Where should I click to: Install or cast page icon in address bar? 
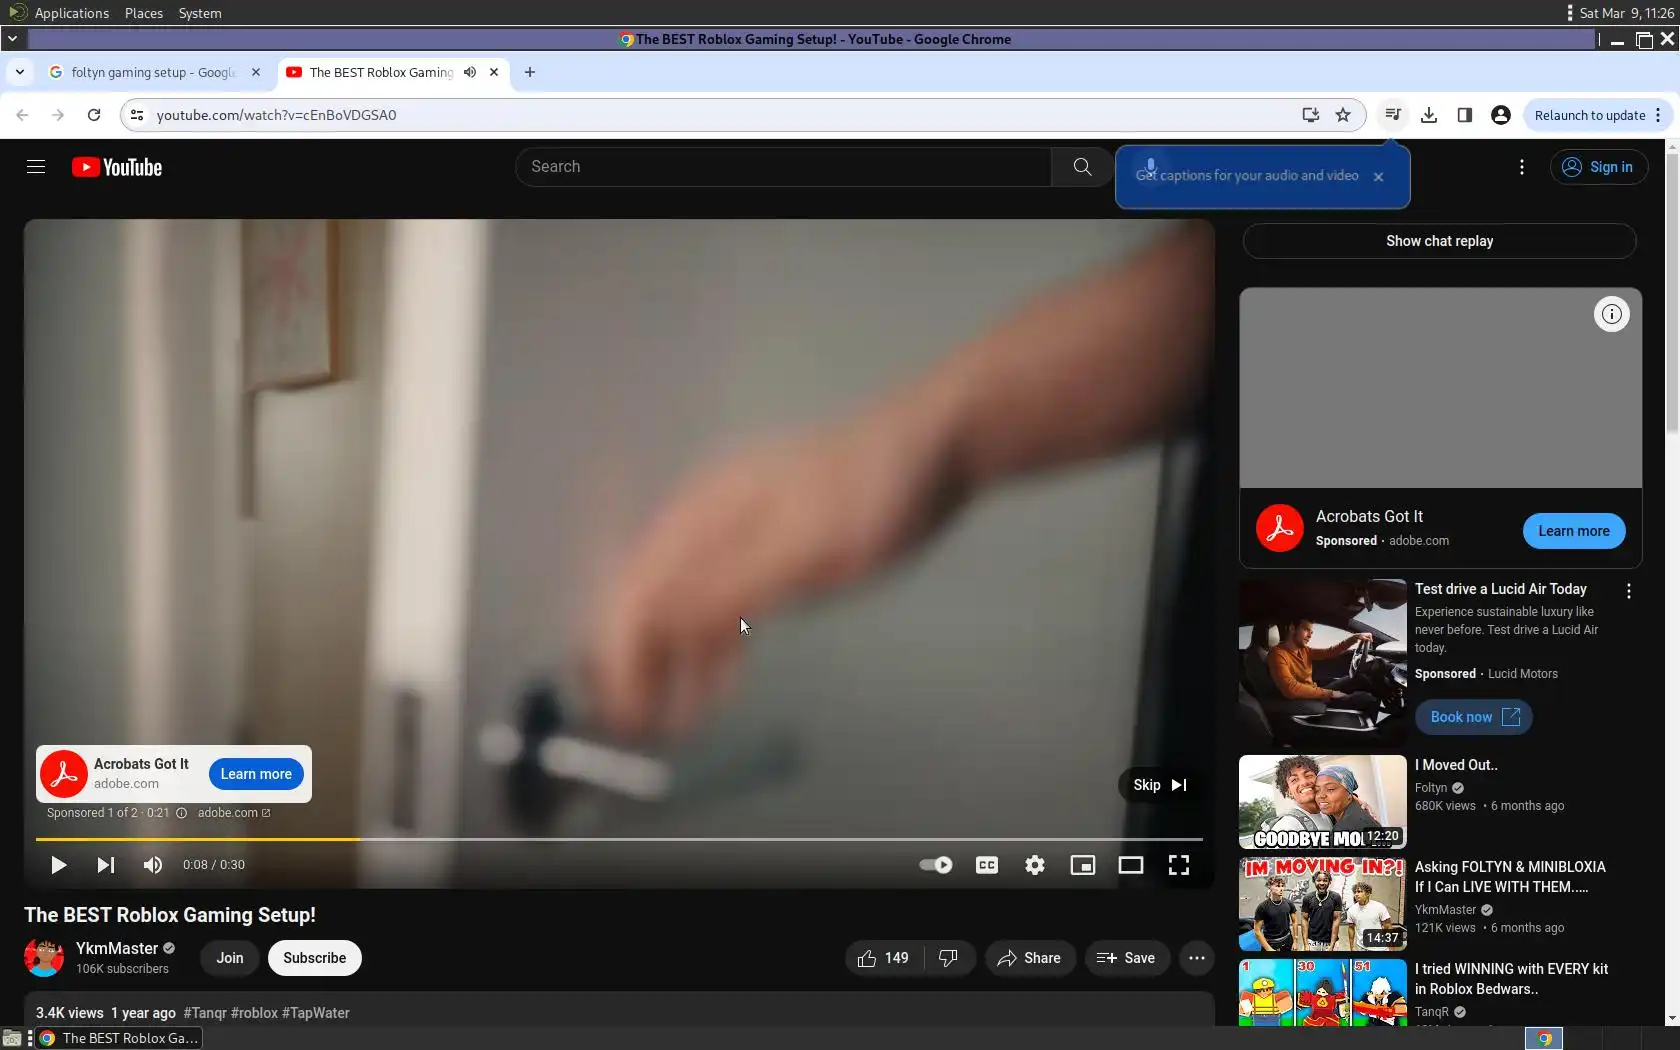coord(1310,115)
